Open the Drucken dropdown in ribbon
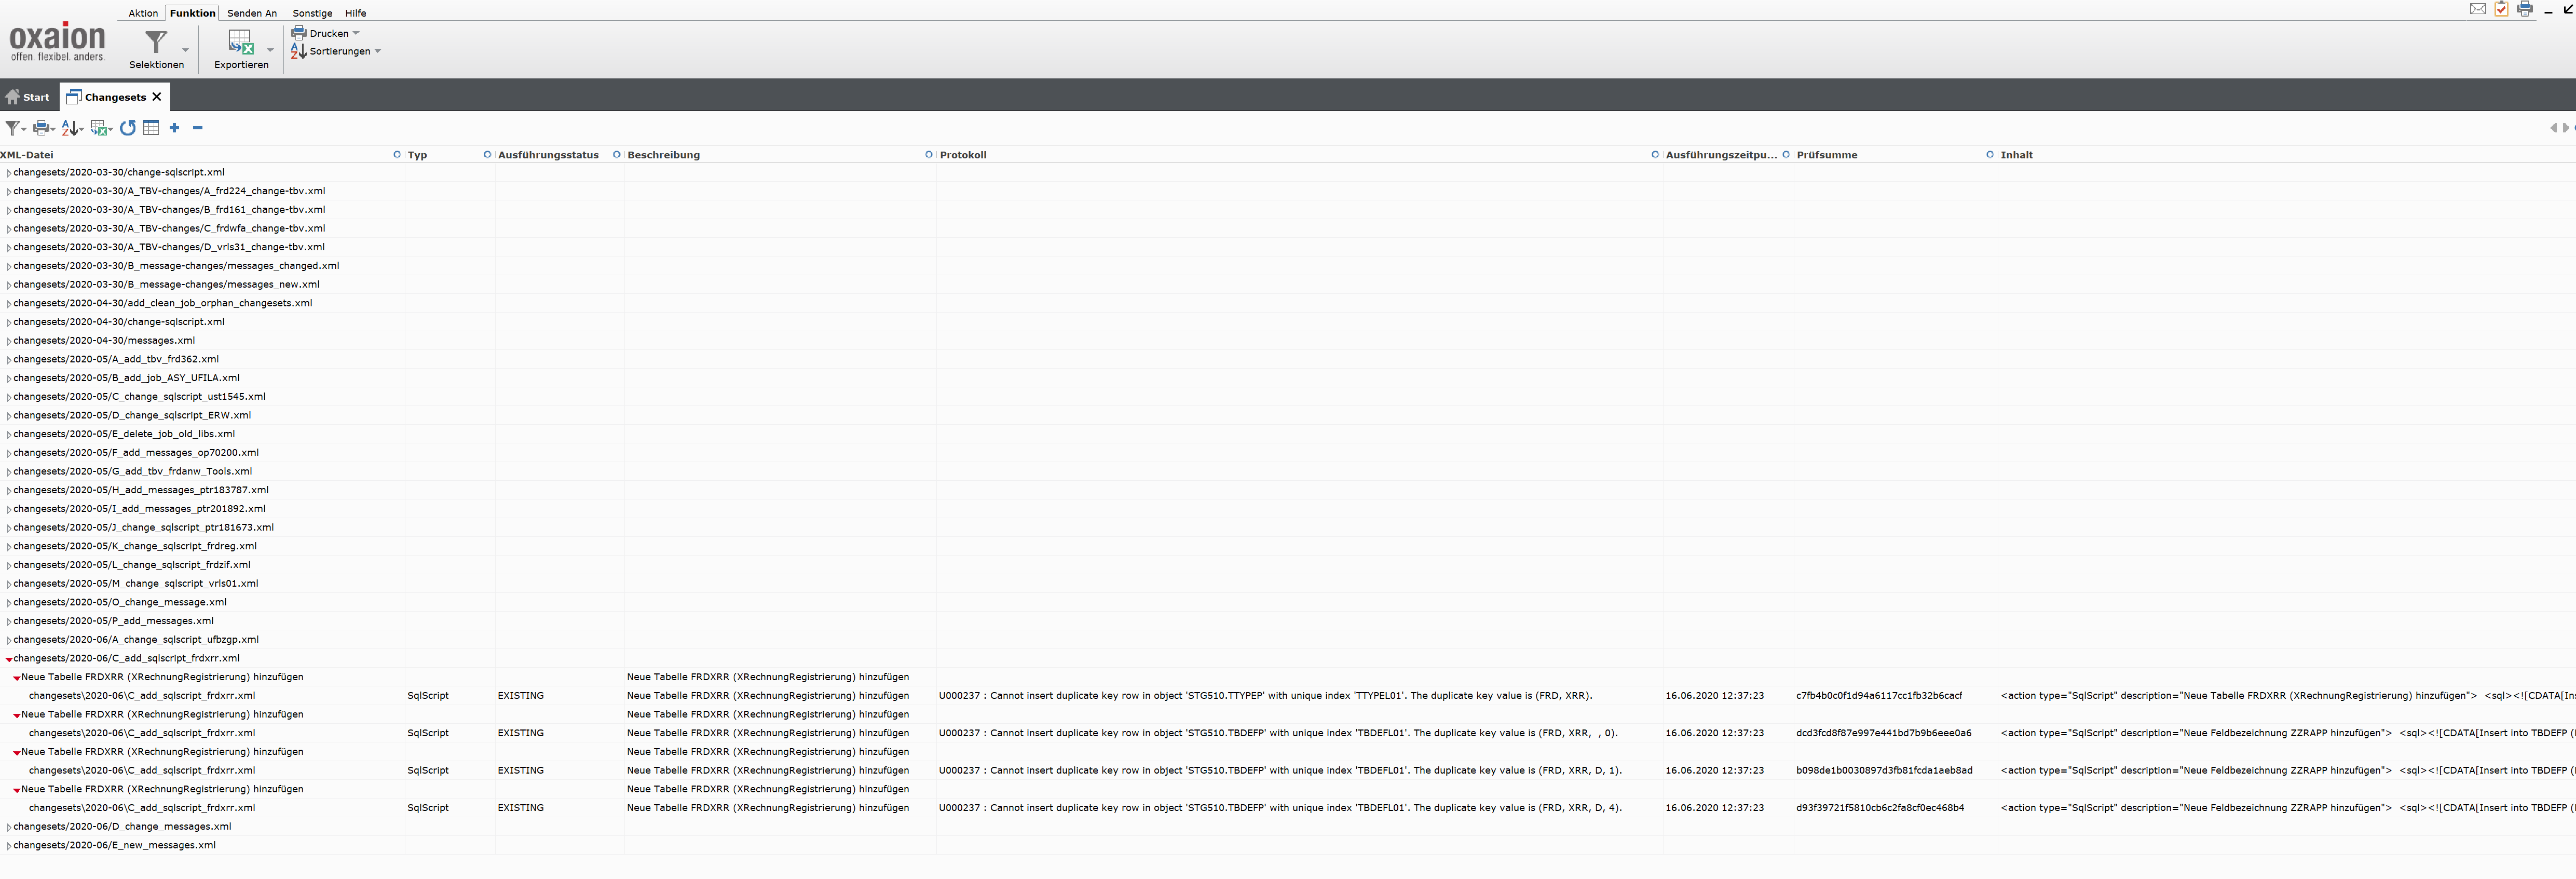The width and height of the screenshot is (2576, 879). 356,33
